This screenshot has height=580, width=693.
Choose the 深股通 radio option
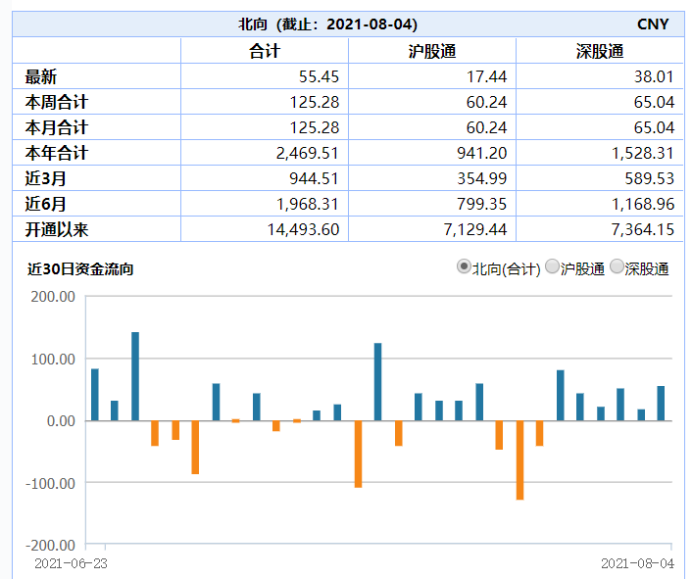point(617,268)
